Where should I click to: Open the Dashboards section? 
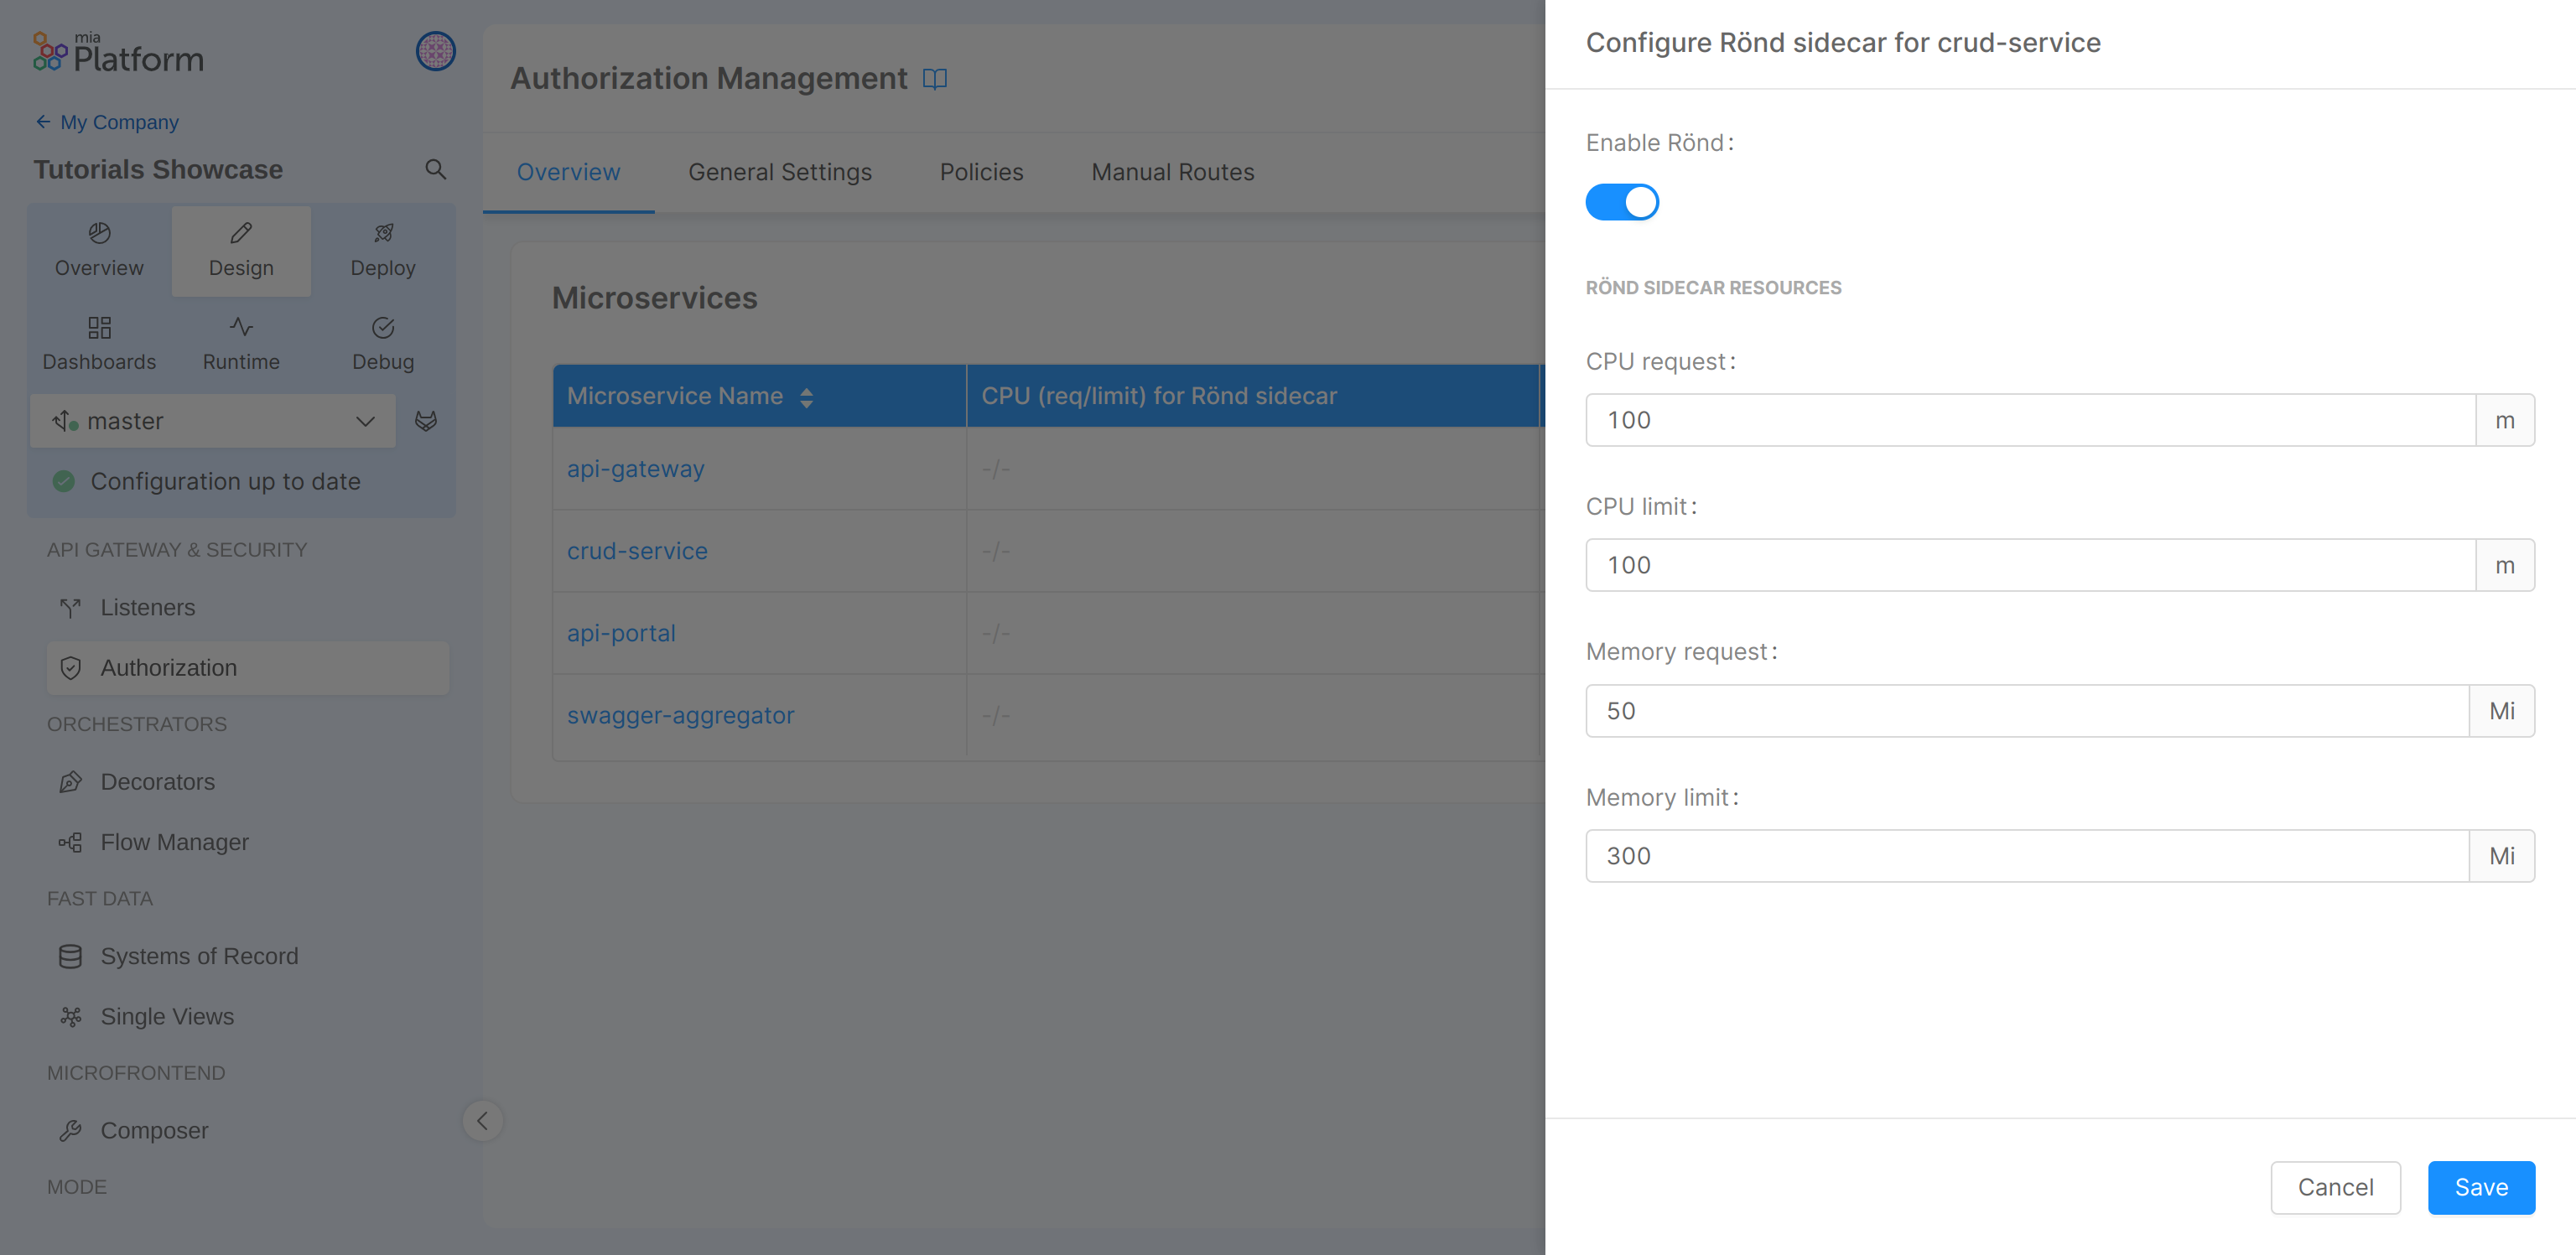click(x=99, y=343)
